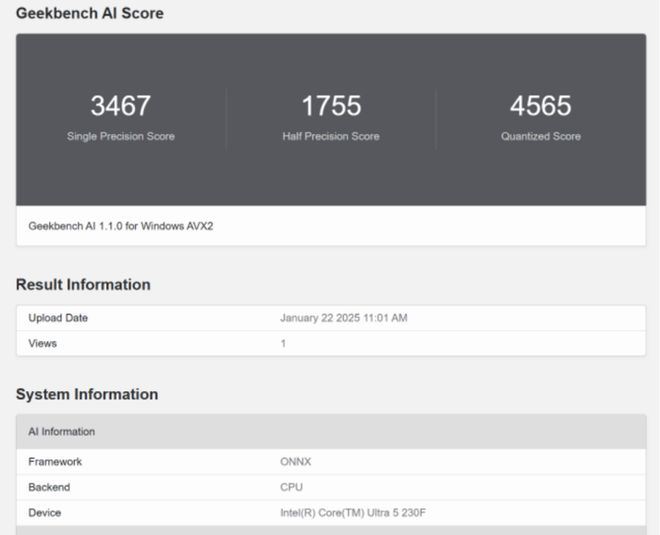The width and height of the screenshot is (660, 535).
Task: Click the Geekbench AI Score heading
Action: click(x=89, y=13)
